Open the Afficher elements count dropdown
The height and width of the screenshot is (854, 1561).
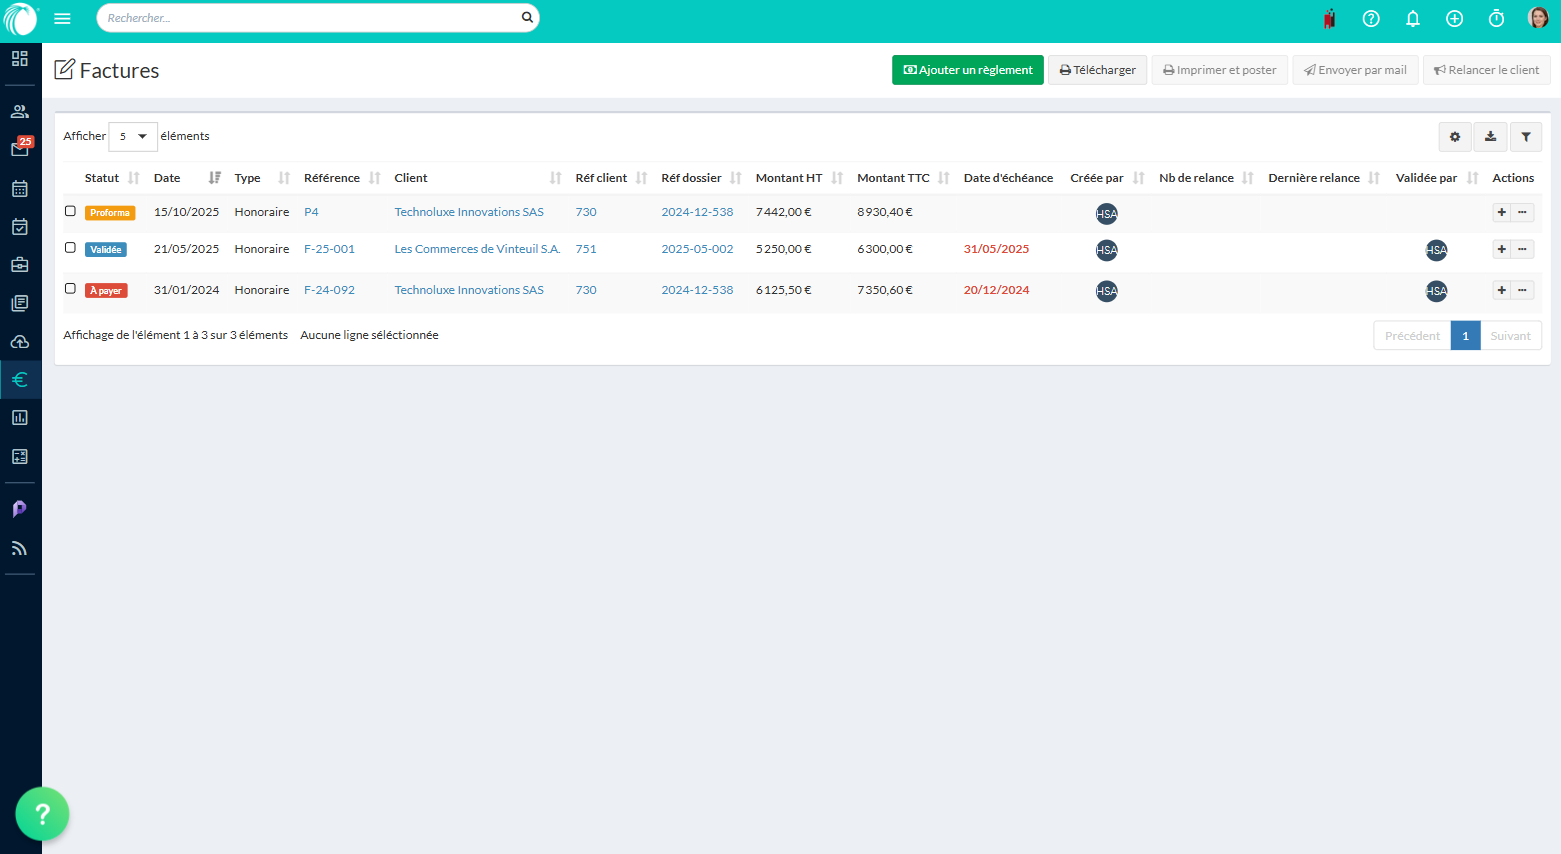pyautogui.click(x=133, y=137)
